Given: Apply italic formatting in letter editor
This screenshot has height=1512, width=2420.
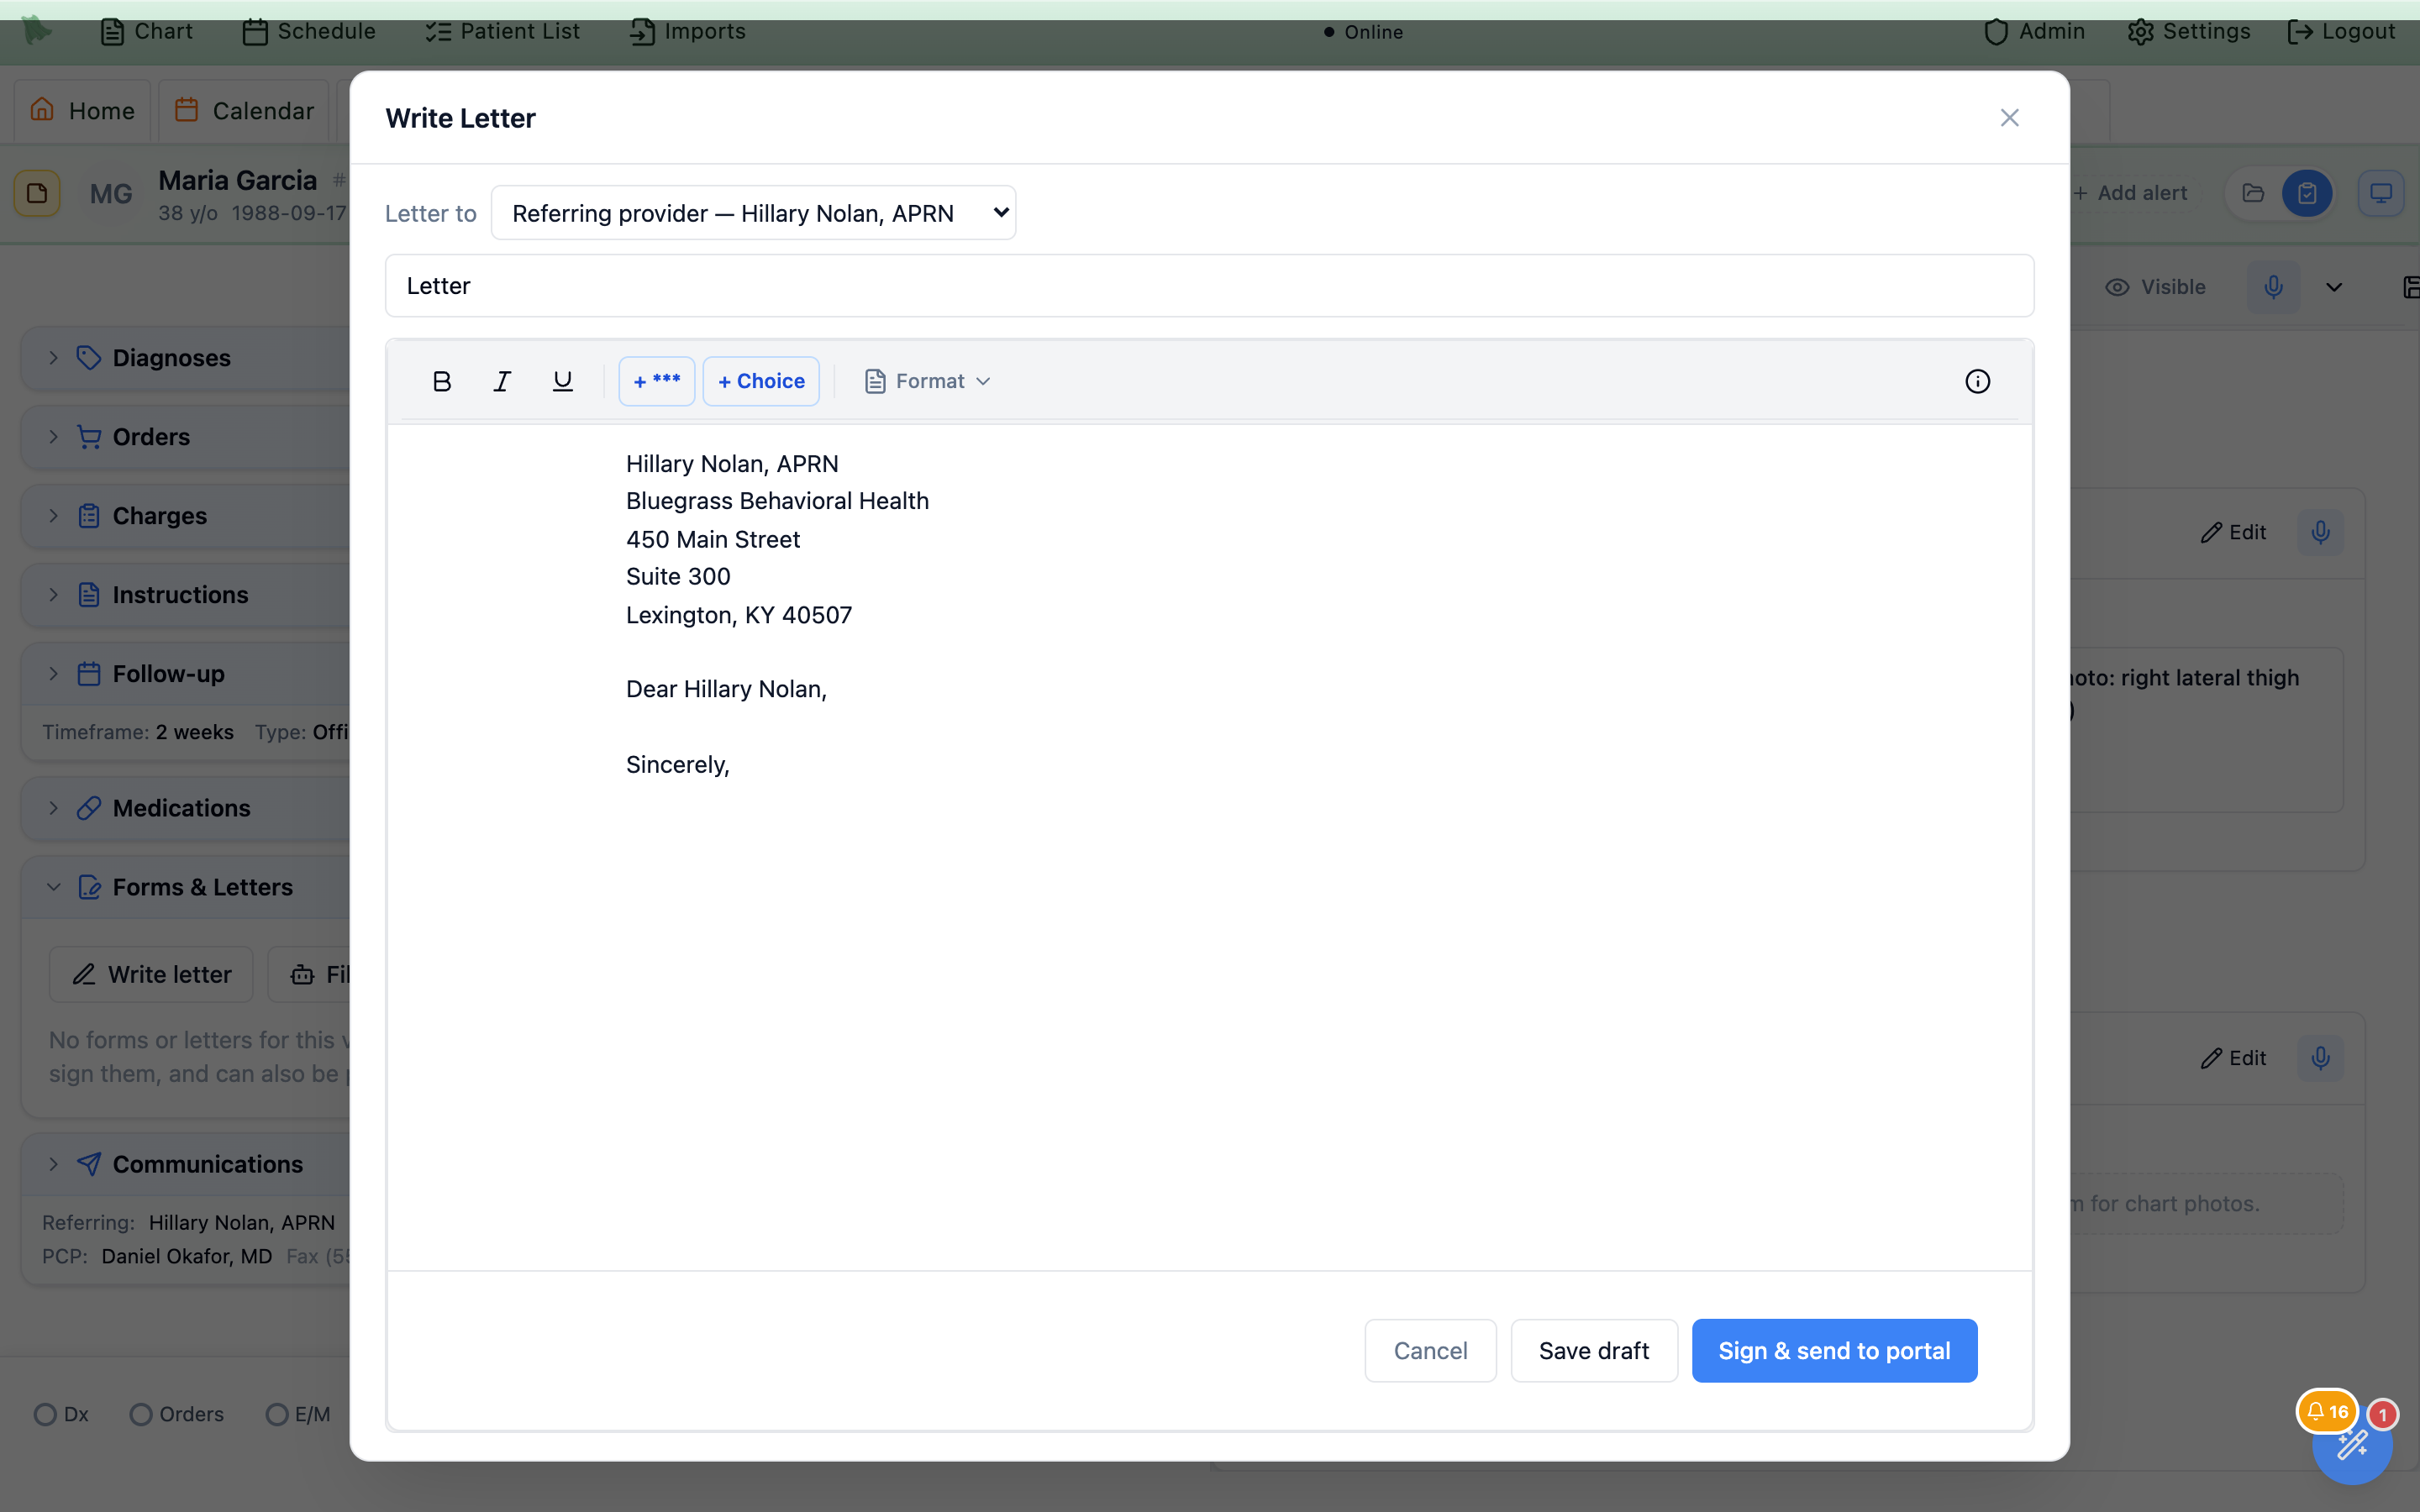Looking at the screenshot, I should (502, 381).
